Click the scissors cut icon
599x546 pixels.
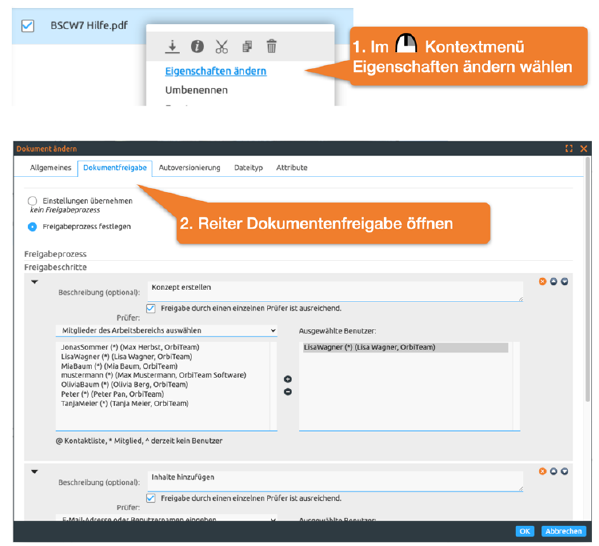click(x=222, y=47)
